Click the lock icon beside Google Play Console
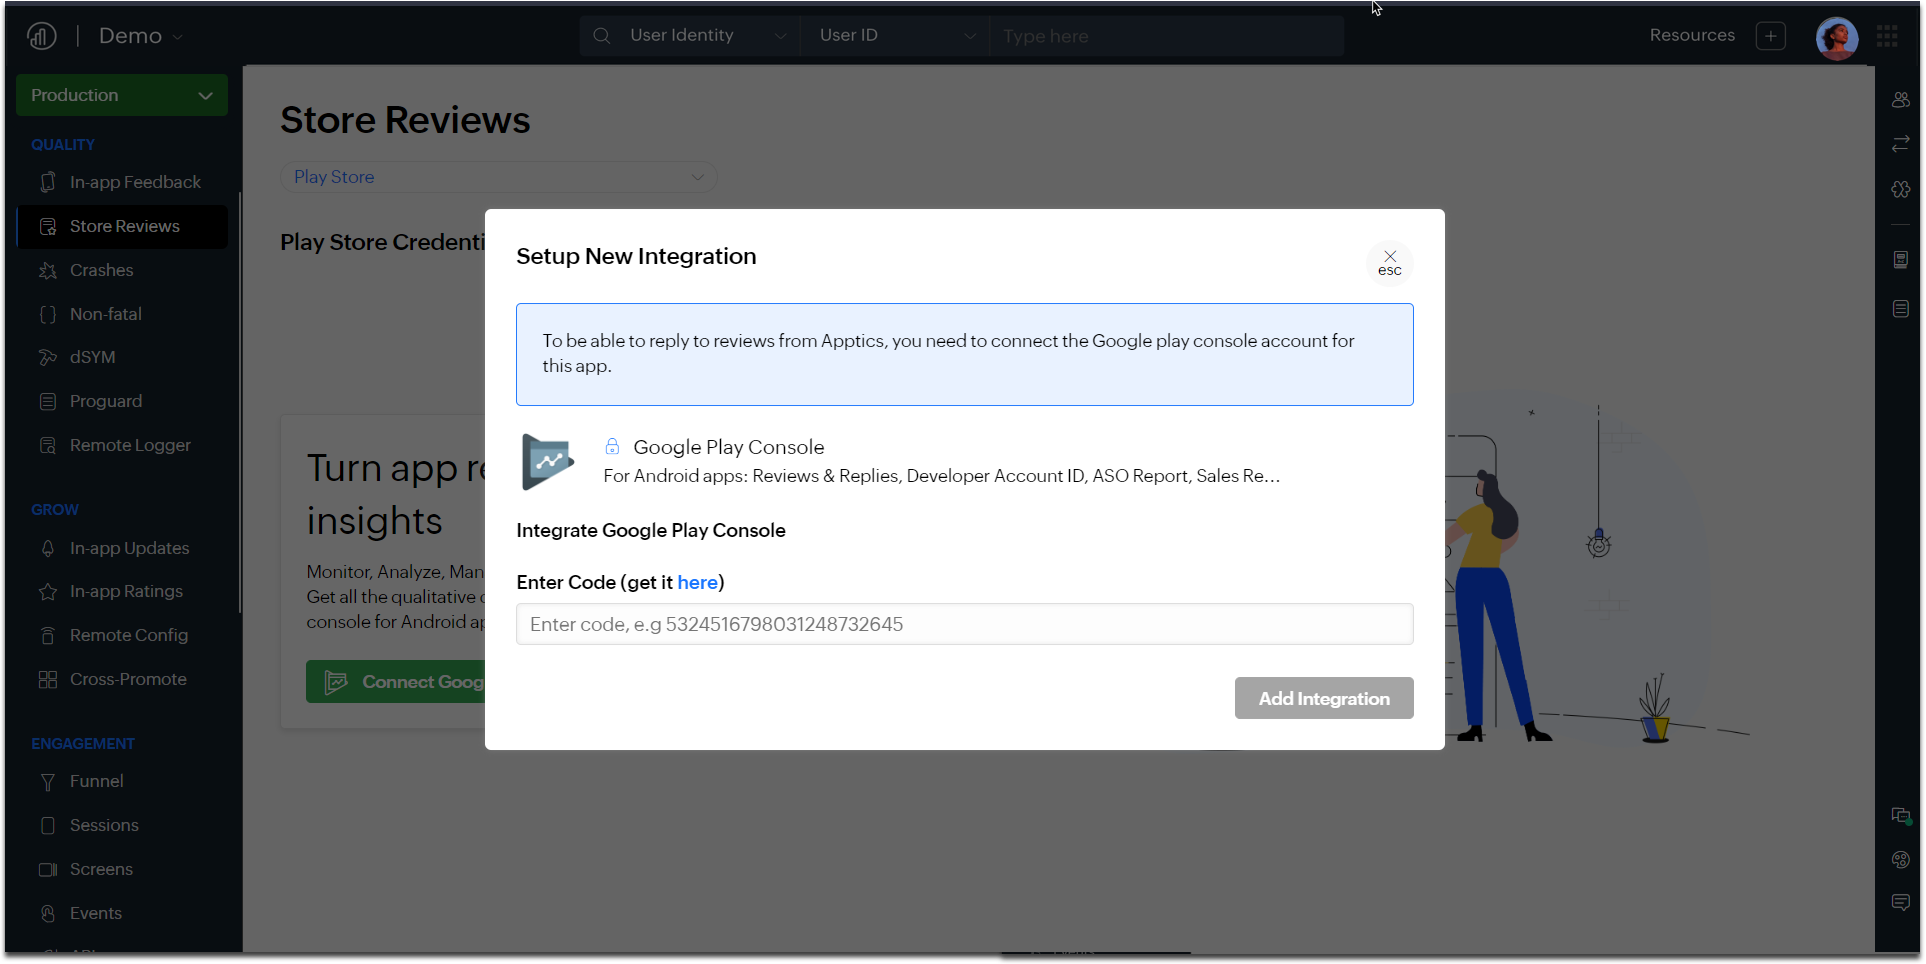 tap(612, 446)
